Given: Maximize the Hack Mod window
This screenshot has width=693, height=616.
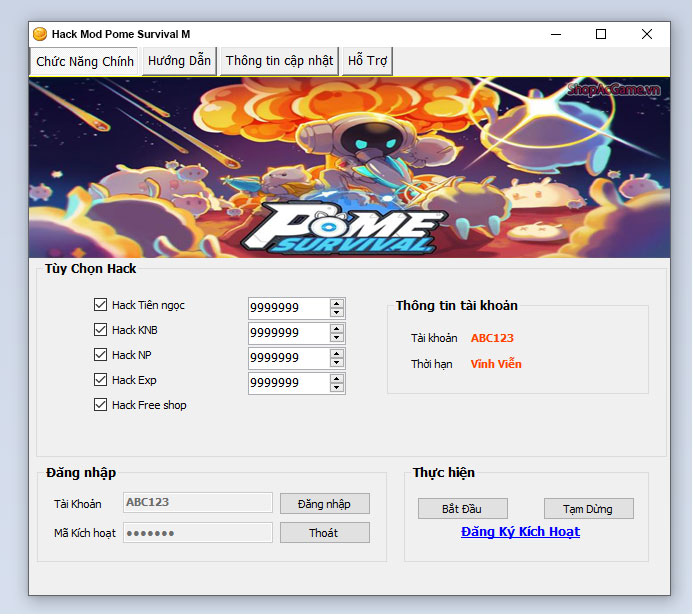Looking at the screenshot, I should click(601, 34).
